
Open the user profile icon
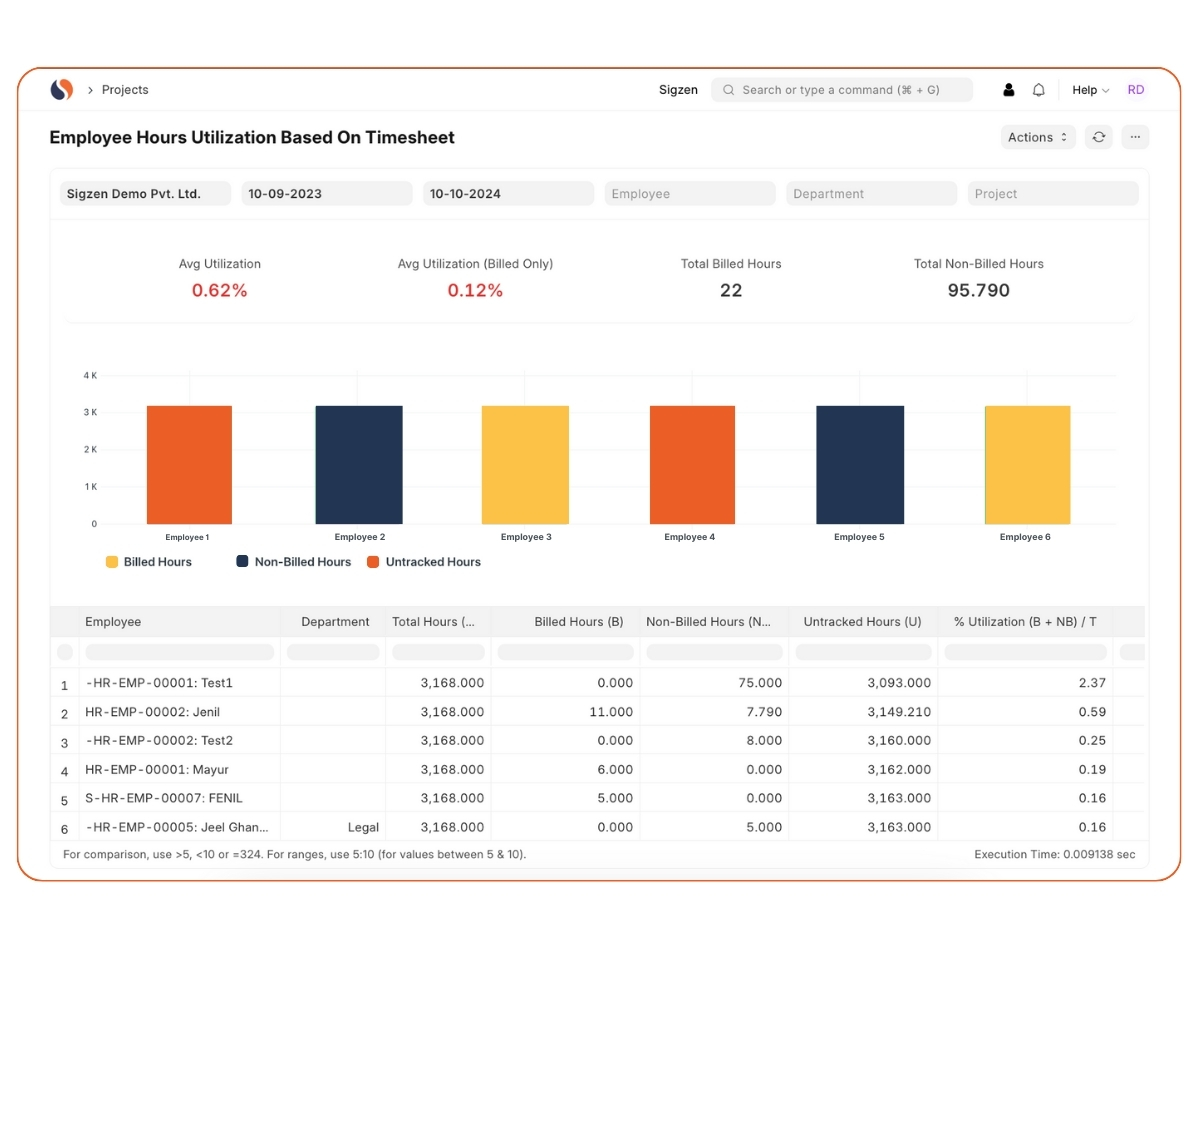point(1008,90)
